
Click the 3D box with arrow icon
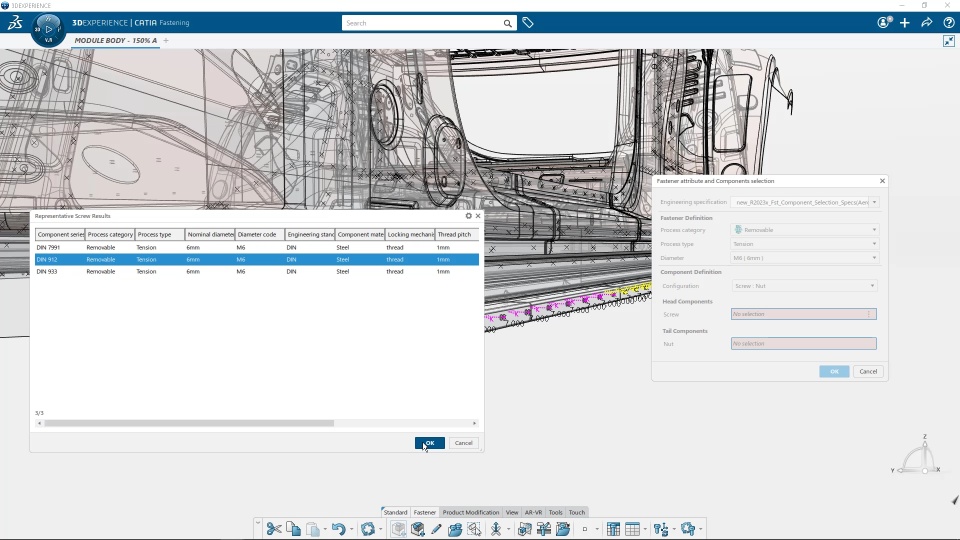click(418, 528)
